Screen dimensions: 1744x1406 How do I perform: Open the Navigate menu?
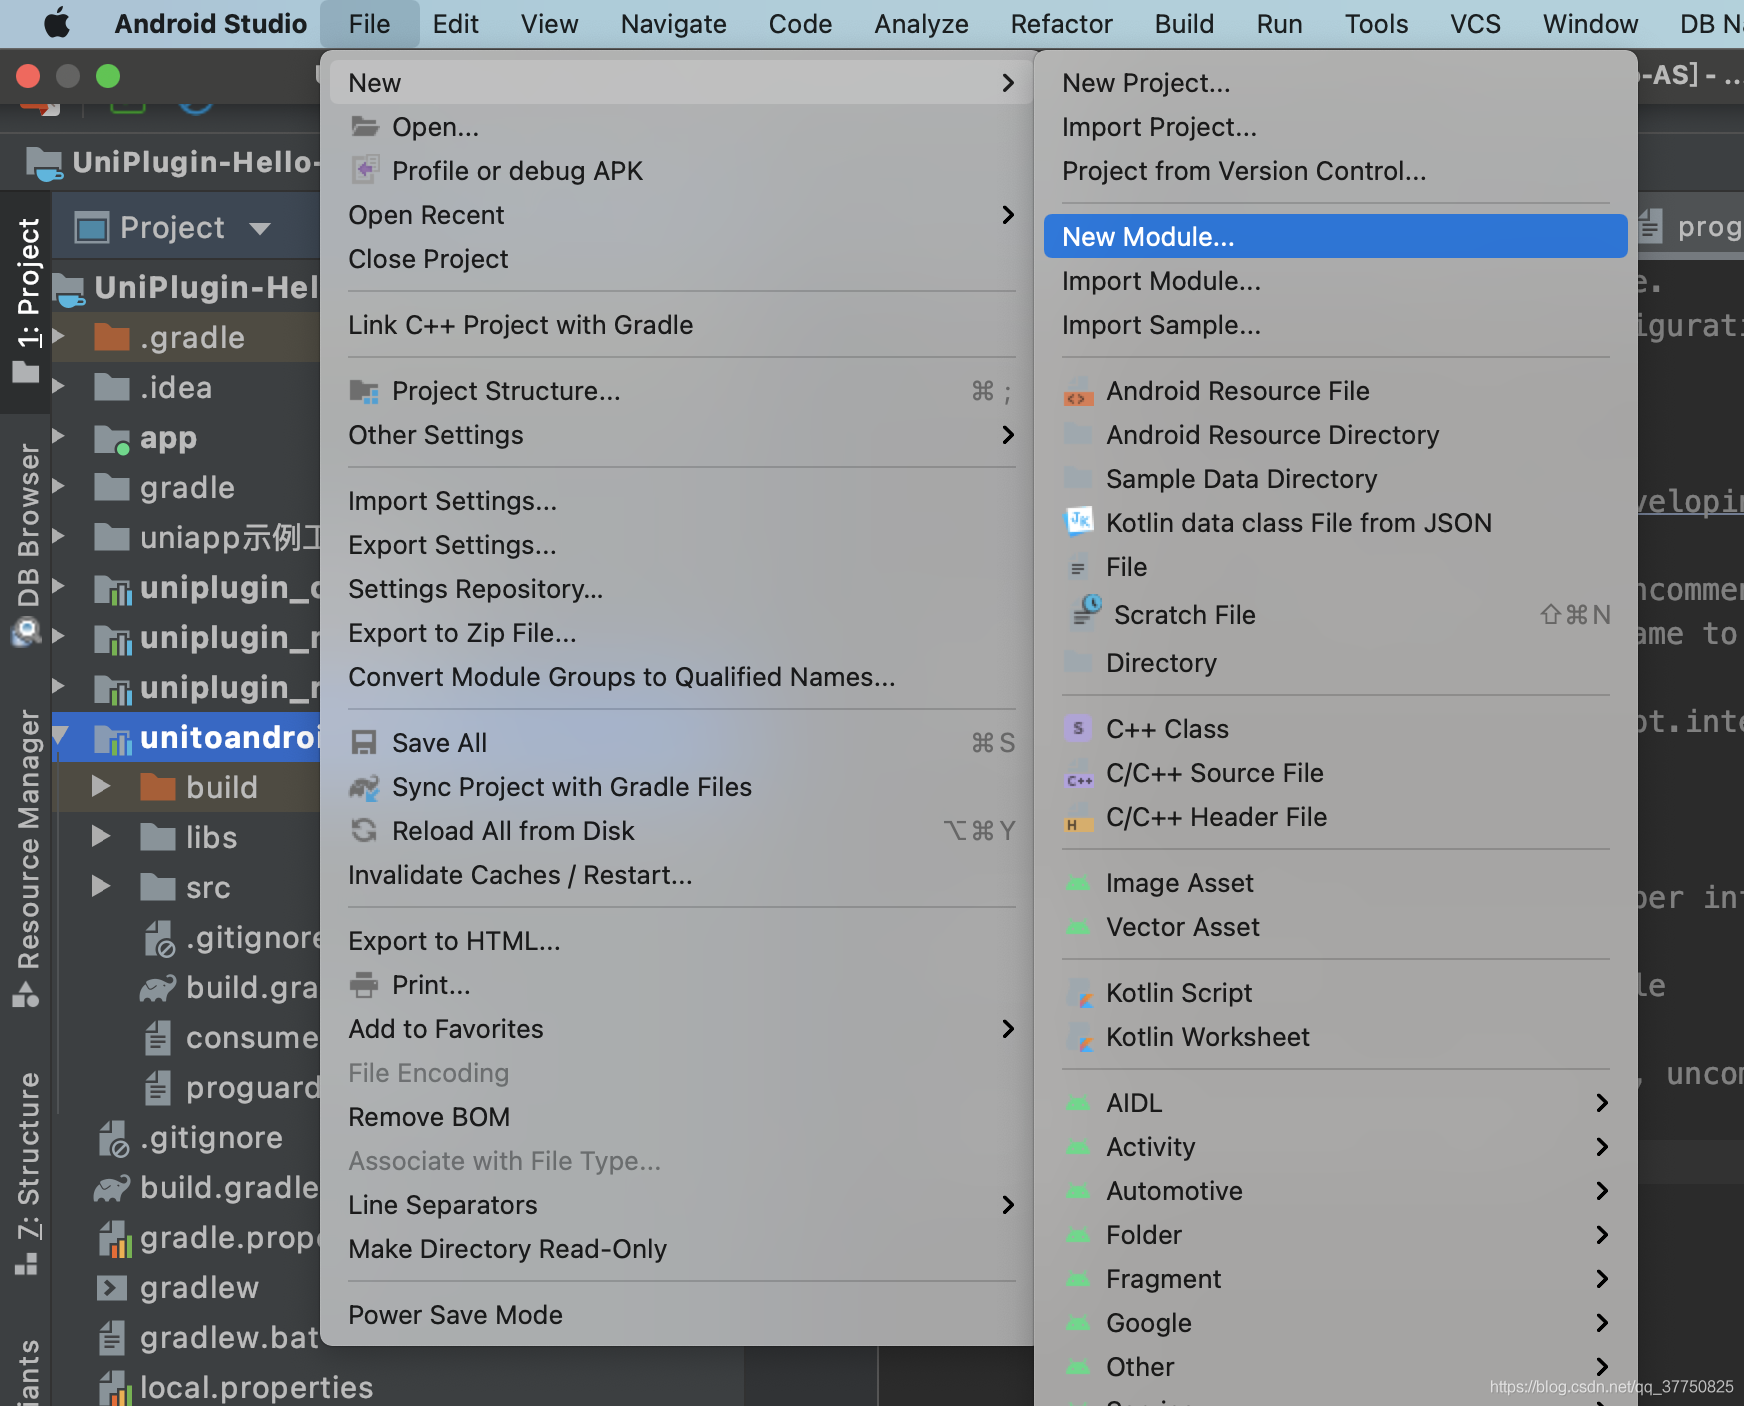point(674,24)
